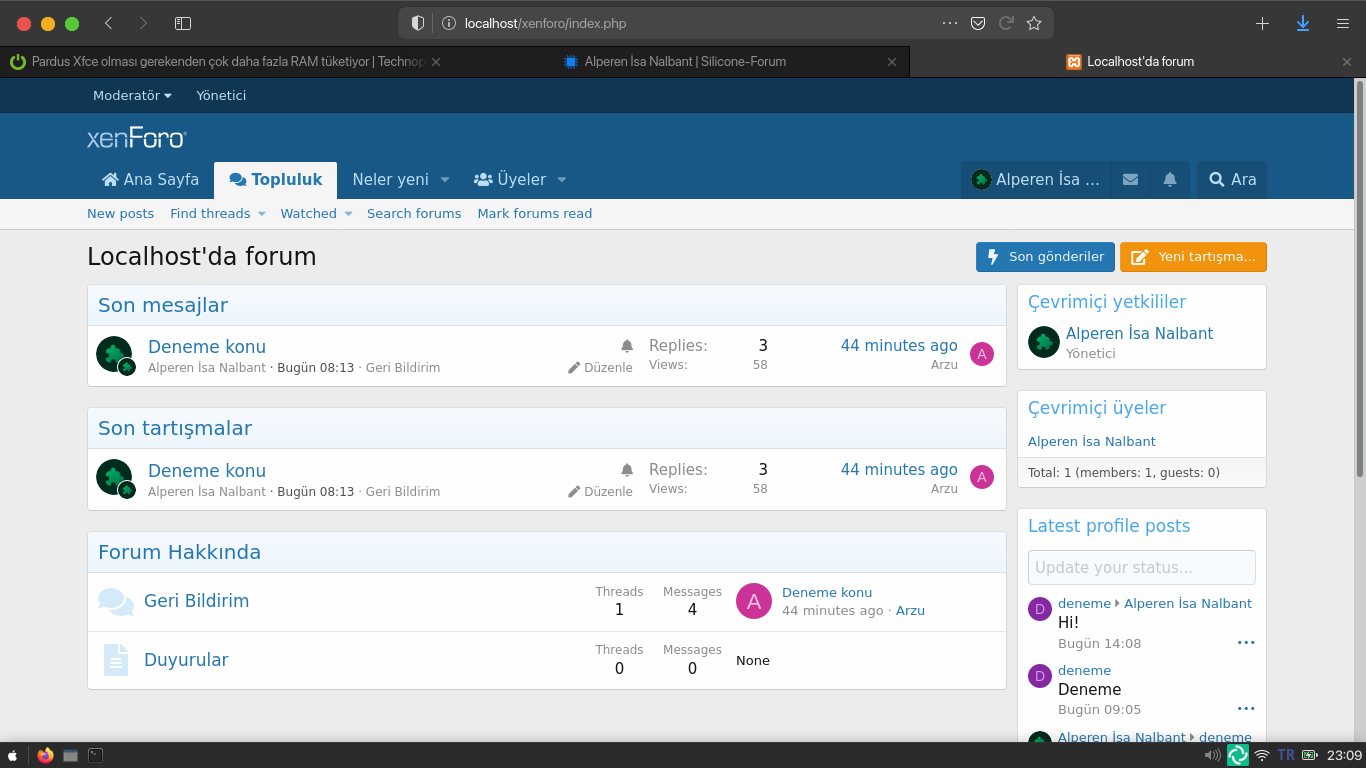
Task: Open Alperen İsa account menu
Action: pyautogui.click(x=1035, y=180)
